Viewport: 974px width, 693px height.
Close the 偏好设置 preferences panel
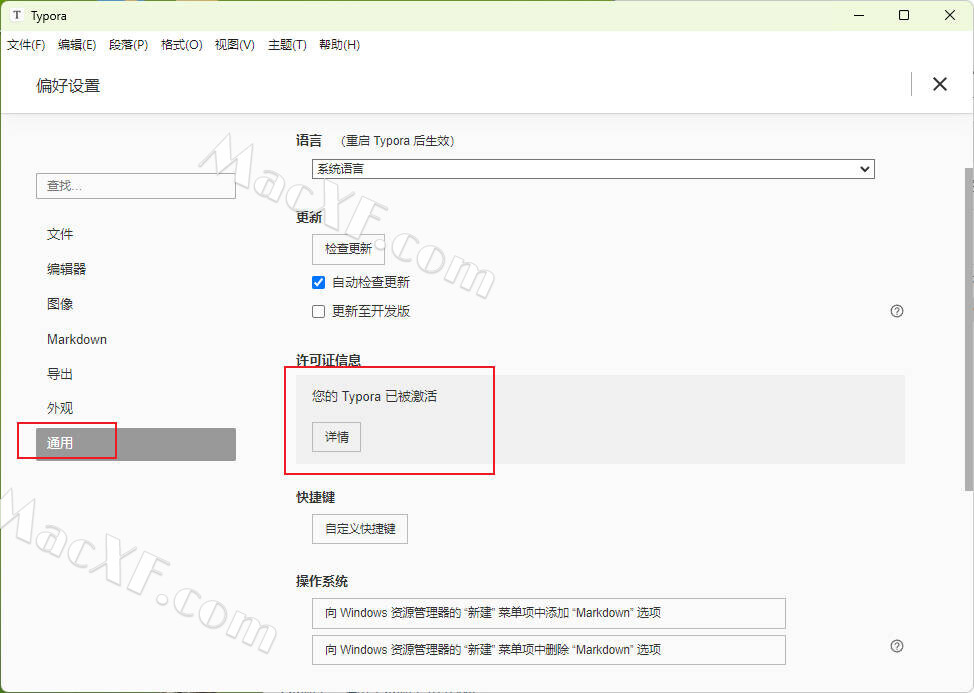(940, 84)
